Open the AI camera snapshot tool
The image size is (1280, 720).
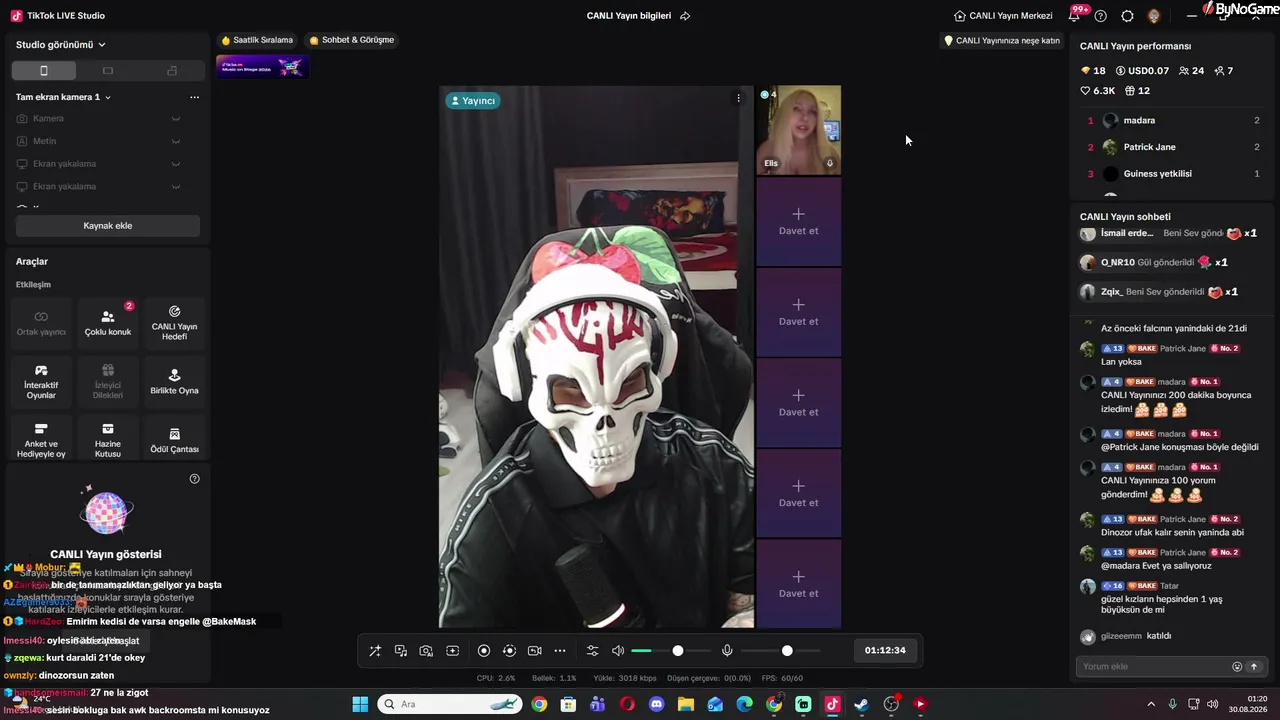[426, 651]
